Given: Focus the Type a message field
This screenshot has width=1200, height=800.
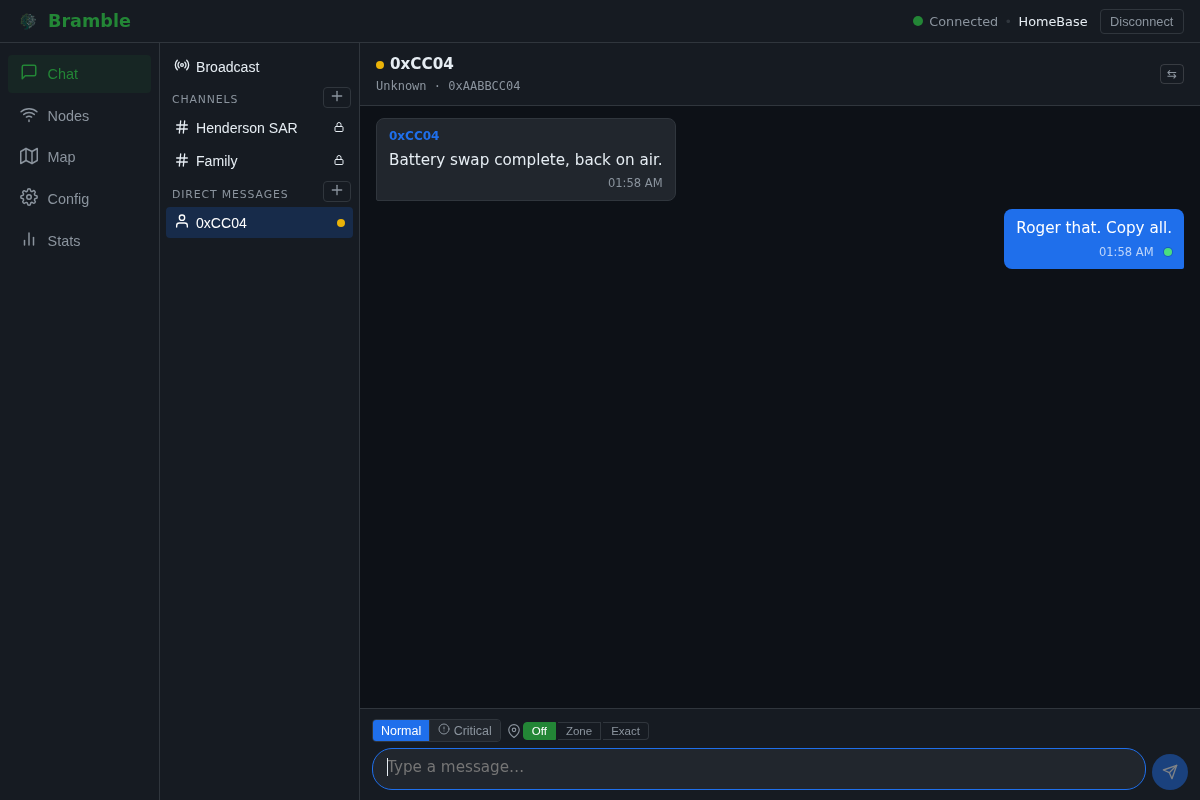Looking at the screenshot, I should click(x=759, y=769).
